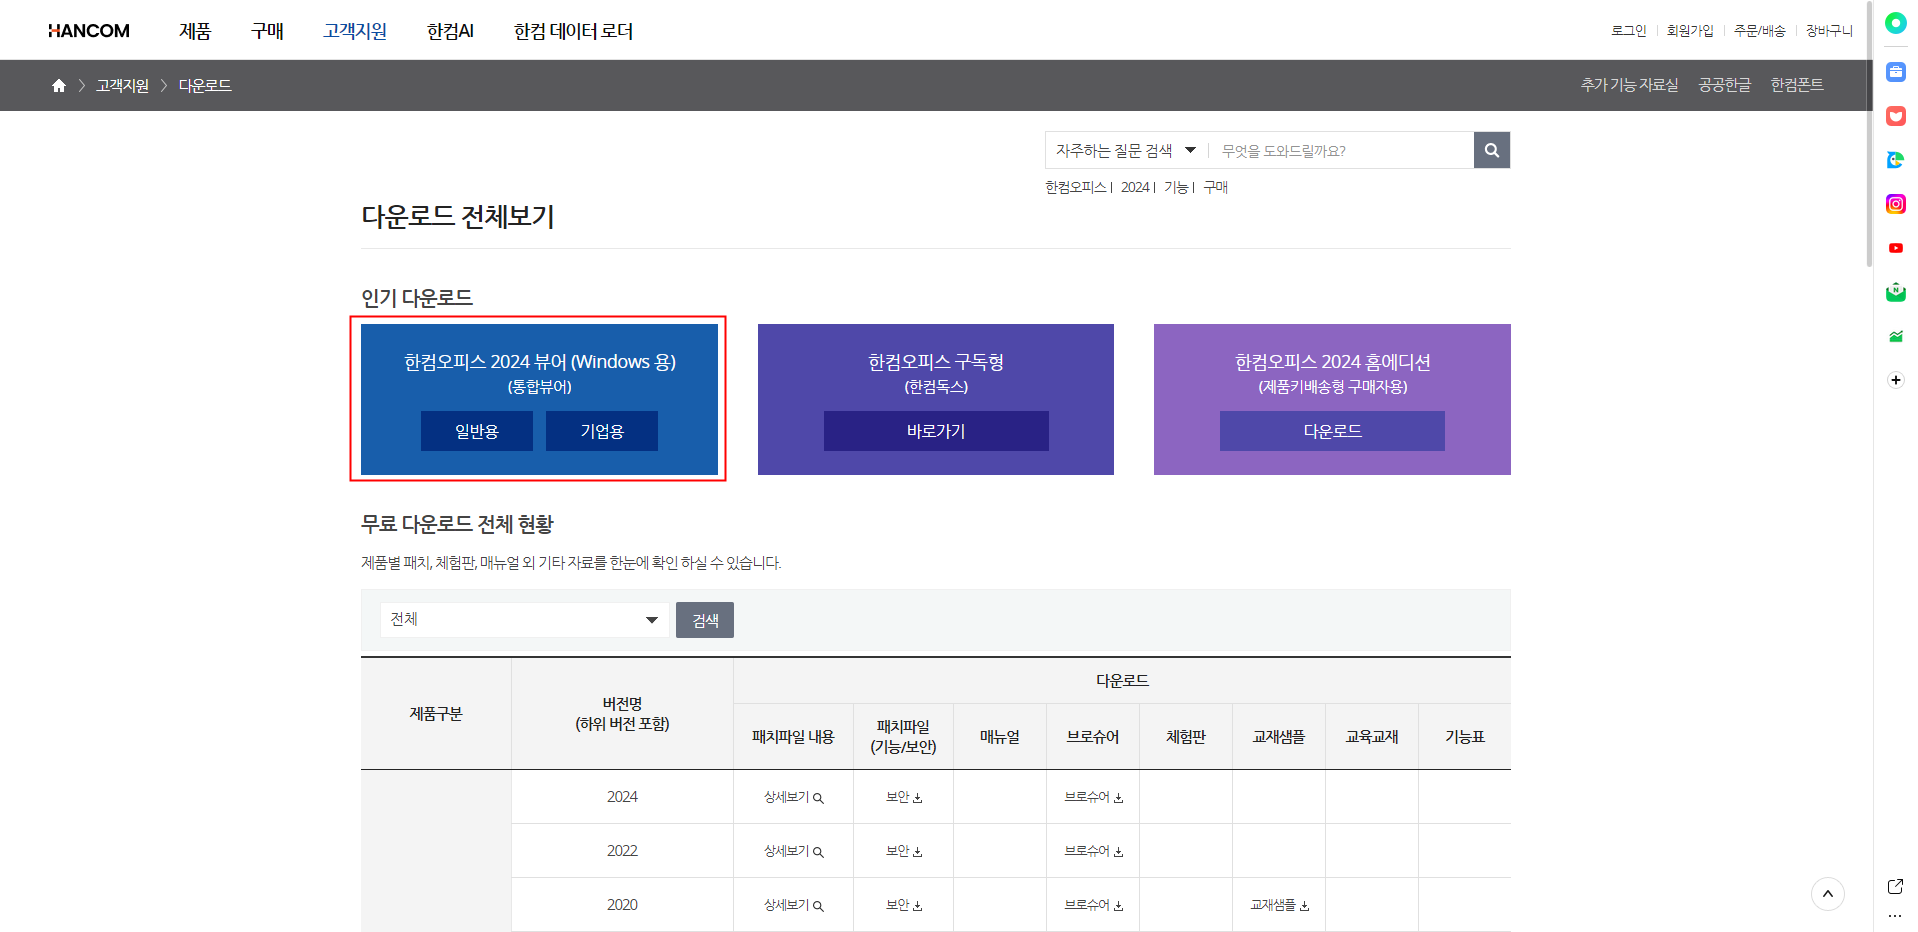Click the 회원가입 link
Image resolution: width=1918 pixels, height=932 pixels.
tap(1690, 31)
